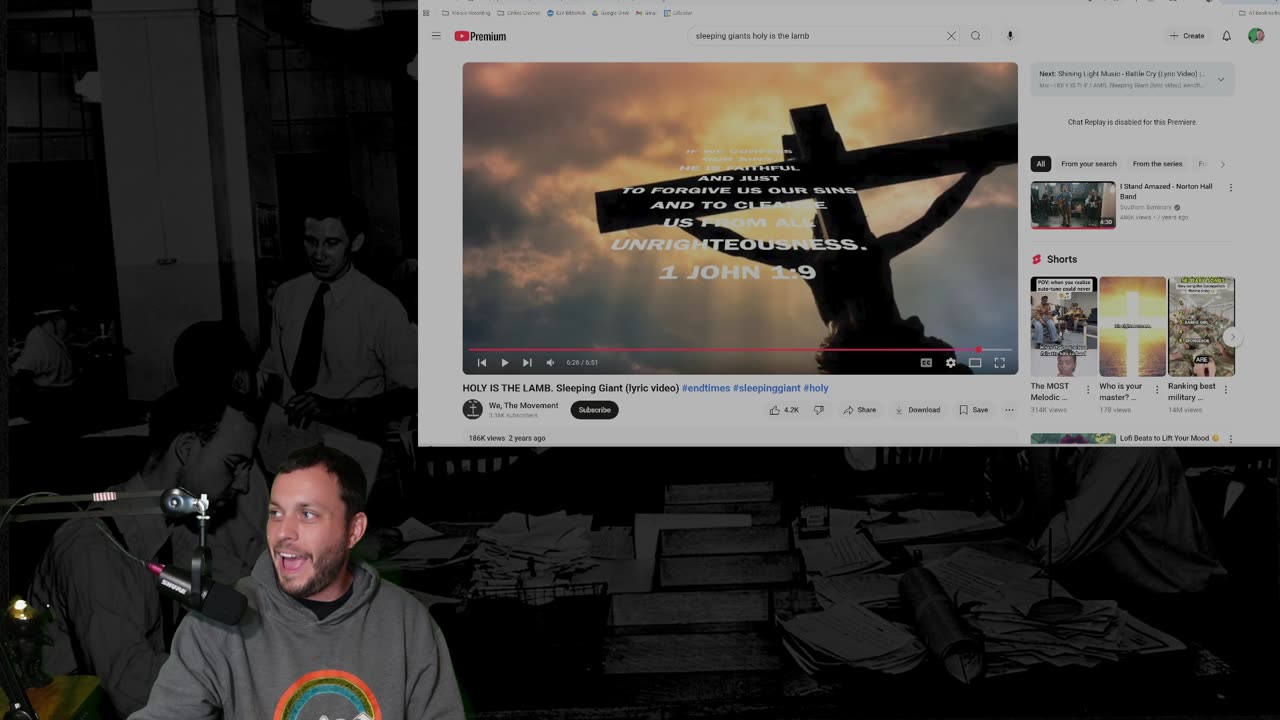Open Who is your master short thumbnail
This screenshot has width=1280, height=720.
click(x=1132, y=326)
